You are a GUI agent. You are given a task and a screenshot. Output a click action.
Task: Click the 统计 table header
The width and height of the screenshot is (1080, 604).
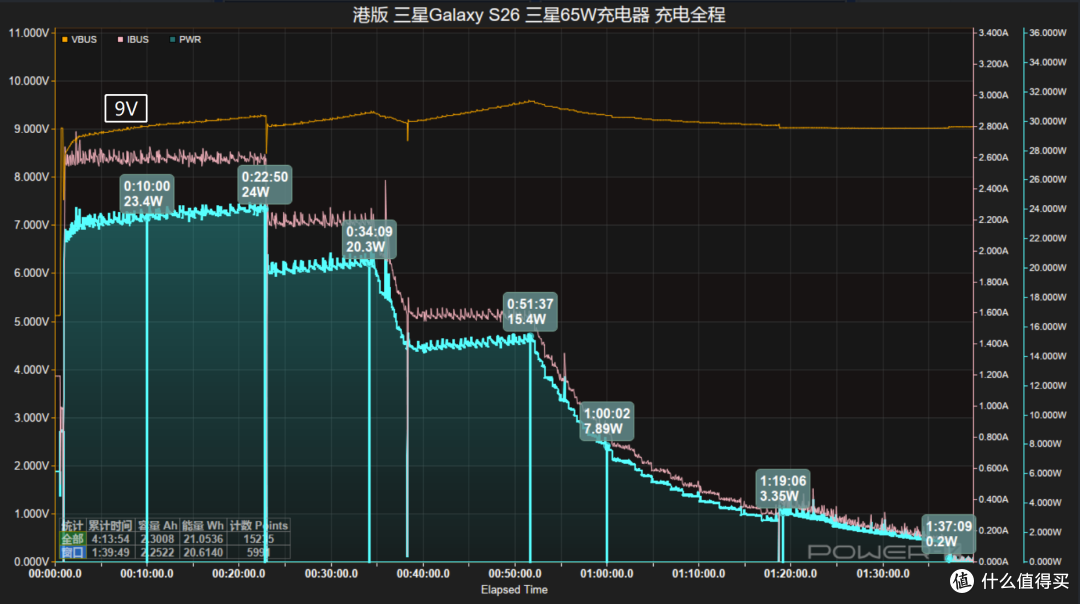(72, 525)
